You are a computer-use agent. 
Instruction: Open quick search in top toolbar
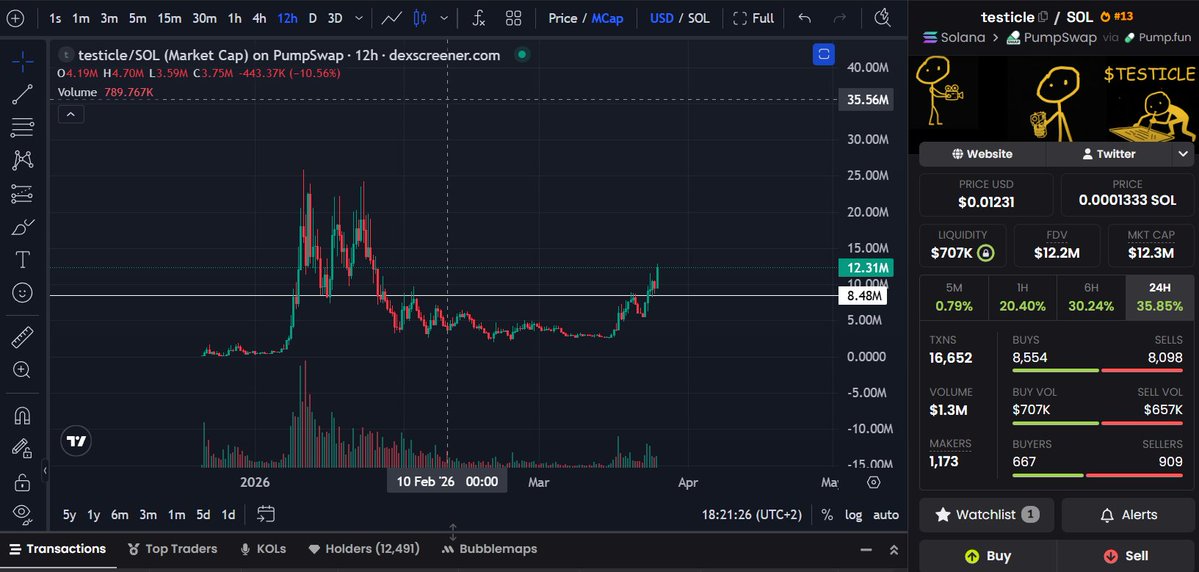tap(882, 18)
